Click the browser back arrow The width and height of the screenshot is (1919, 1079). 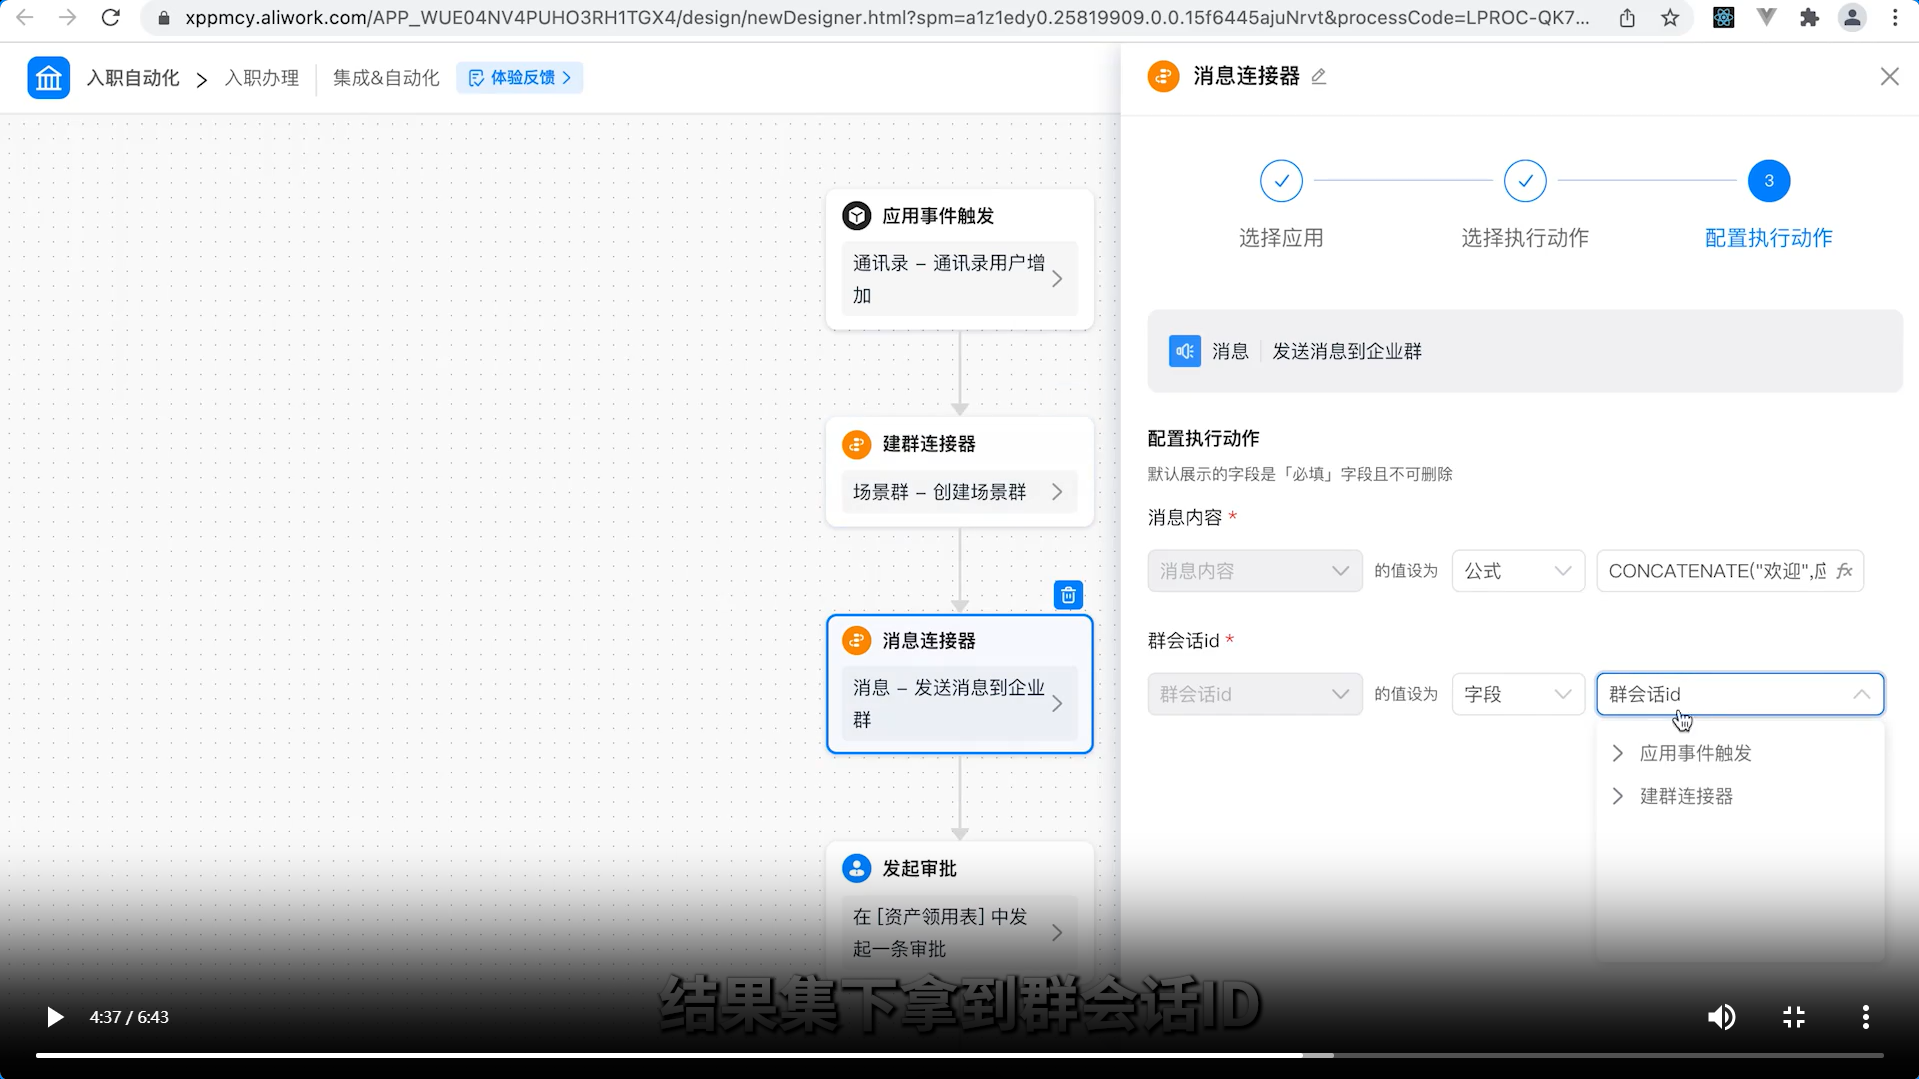click(25, 18)
